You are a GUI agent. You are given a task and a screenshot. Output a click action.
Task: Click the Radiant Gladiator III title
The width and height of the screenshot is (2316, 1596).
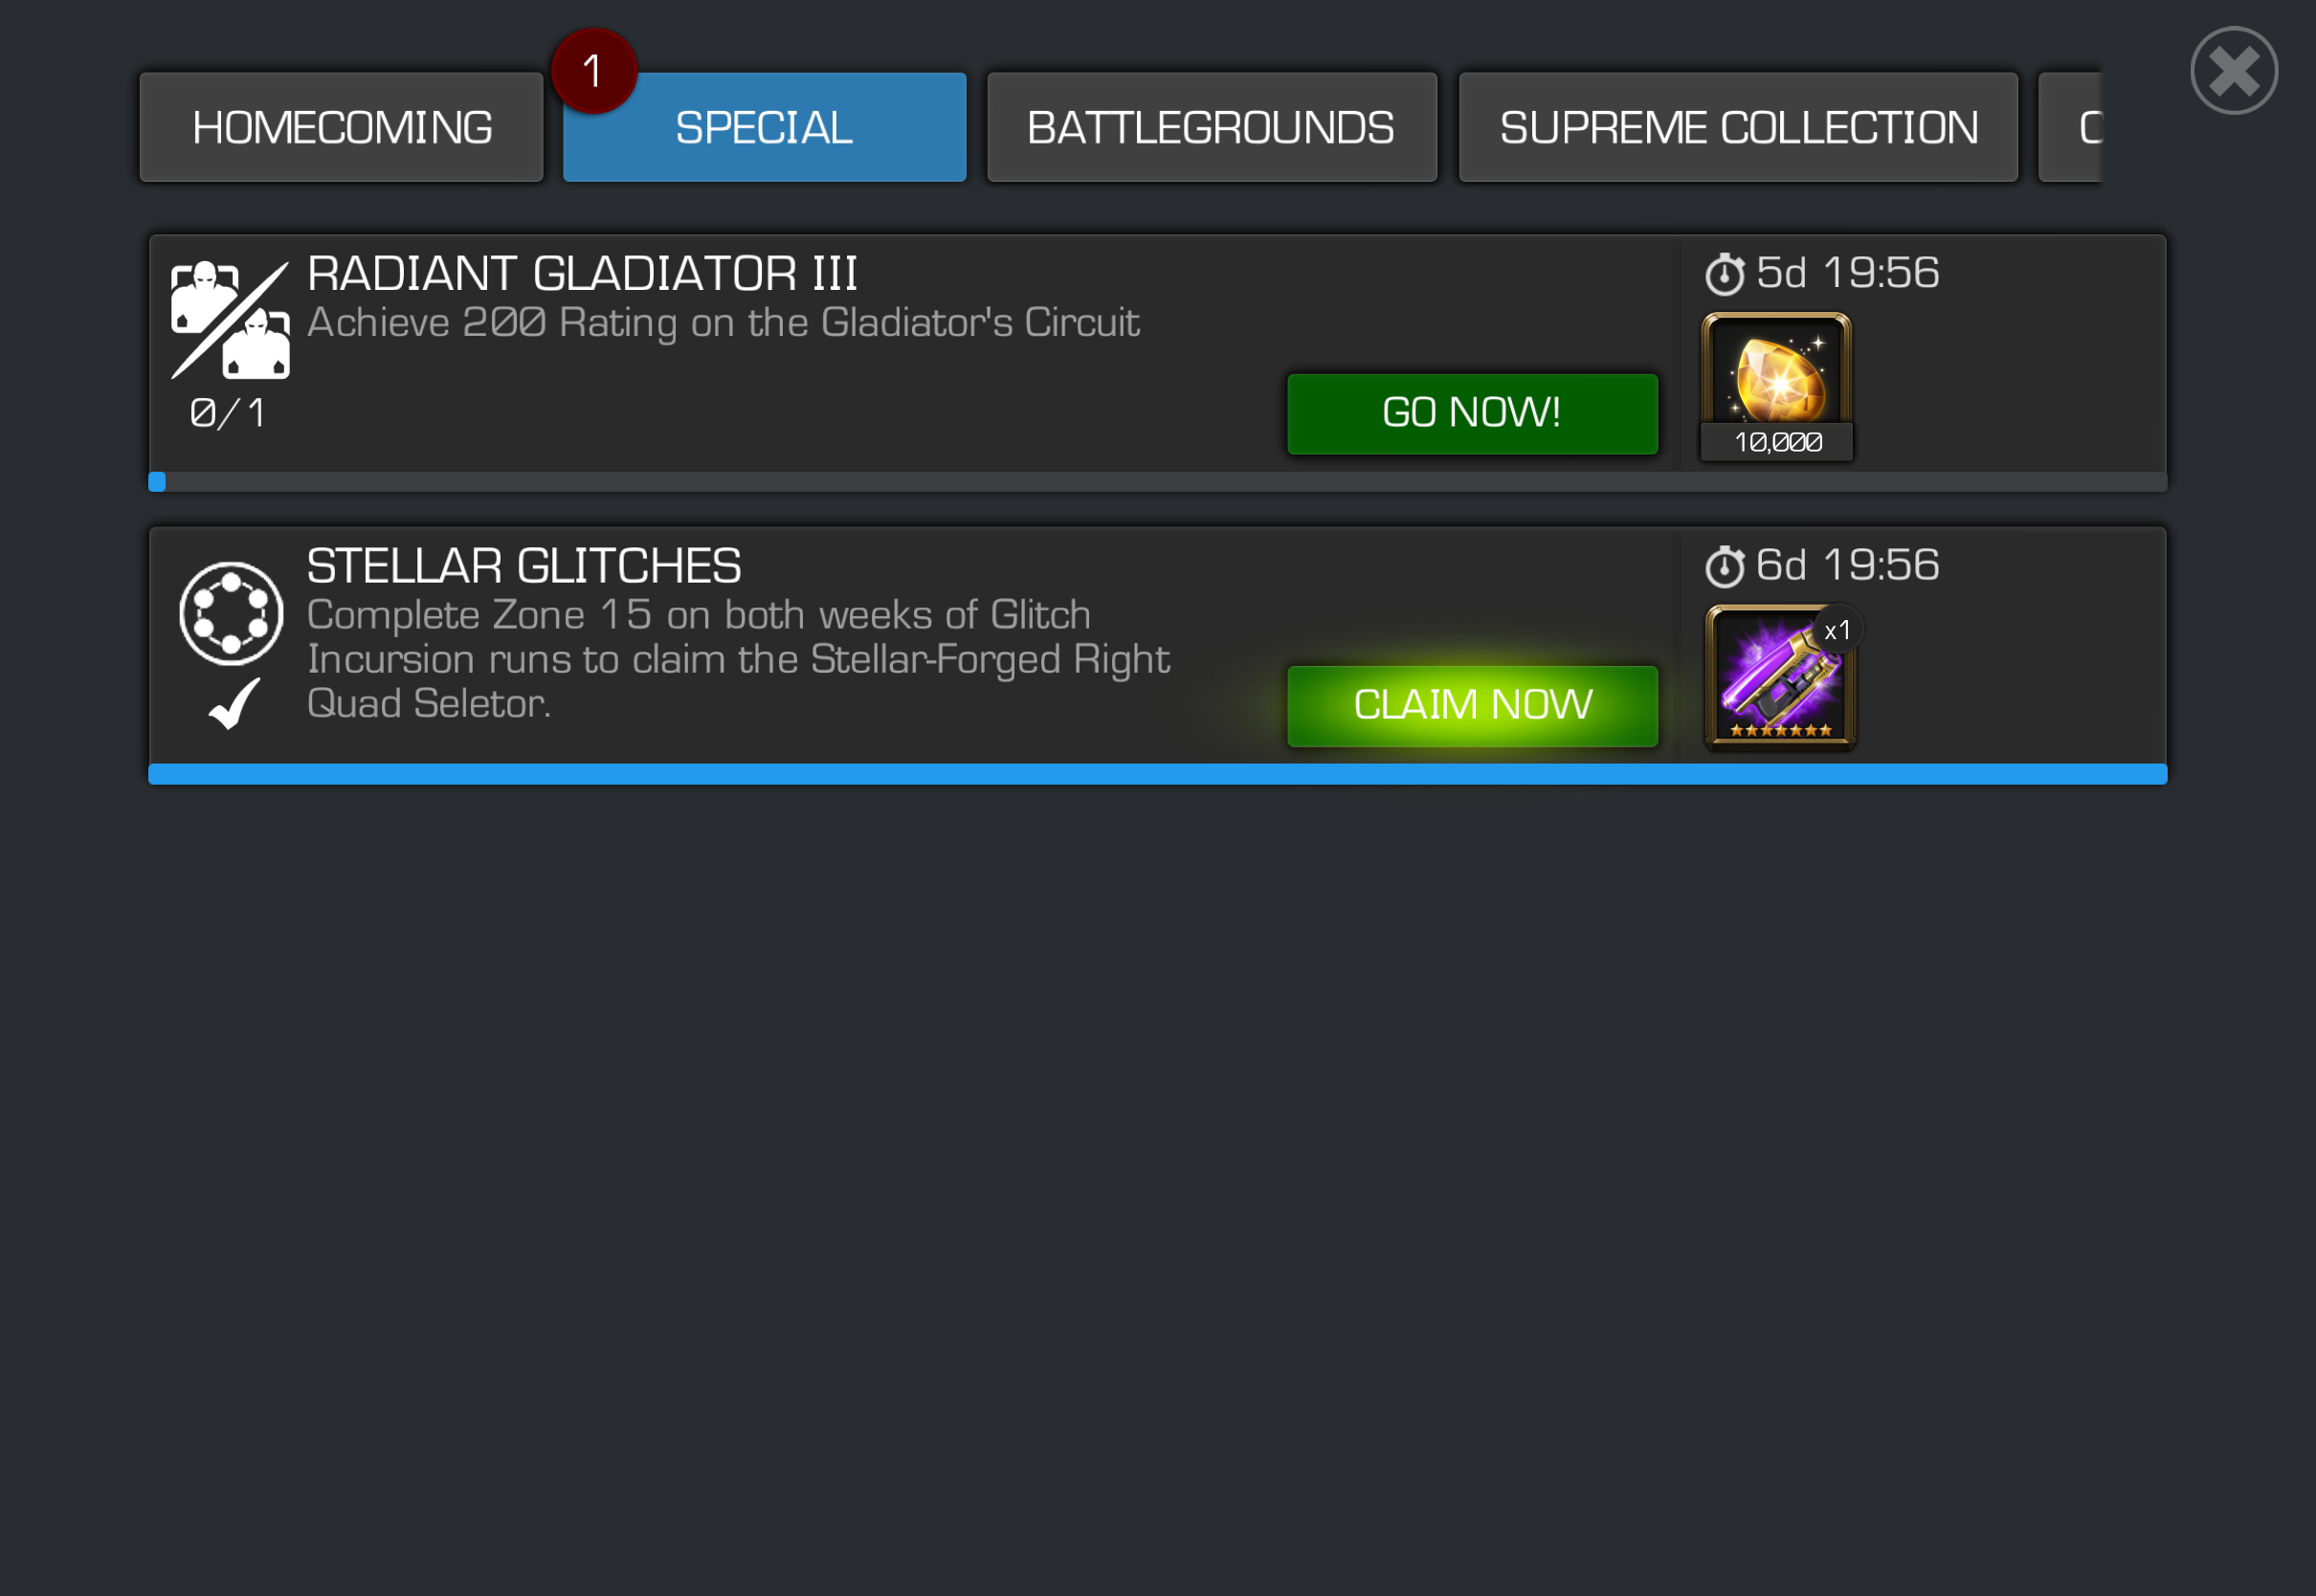[582, 273]
